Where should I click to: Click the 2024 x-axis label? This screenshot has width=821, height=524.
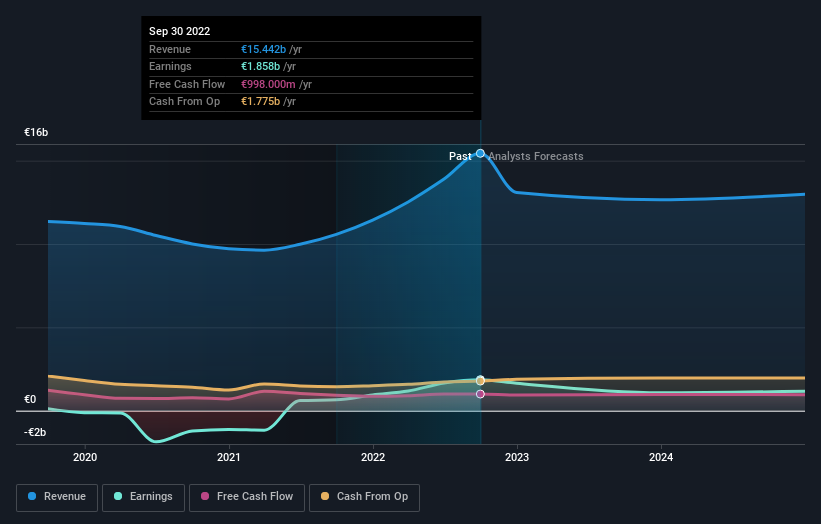click(x=661, y=458)
